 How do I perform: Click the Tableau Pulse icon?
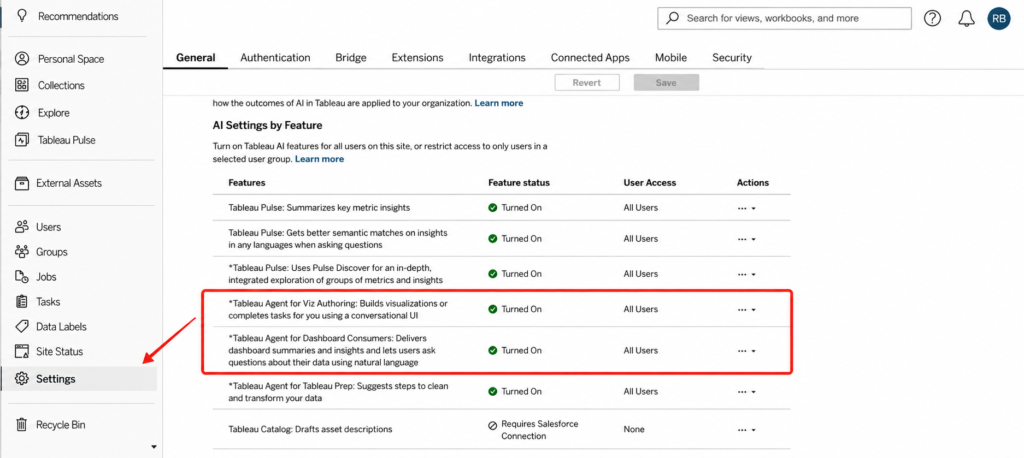click(22, 140)
